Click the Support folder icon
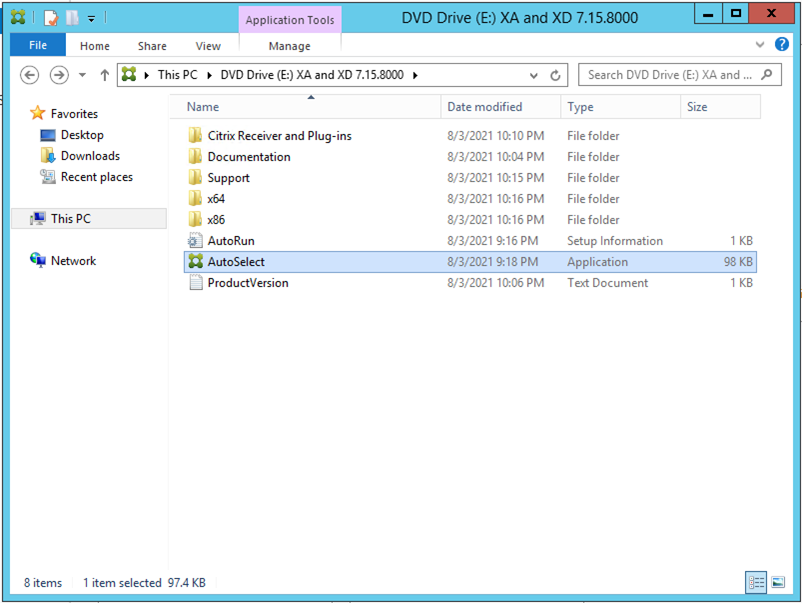Screen dimensions: 802x603 tap(195, 177)
